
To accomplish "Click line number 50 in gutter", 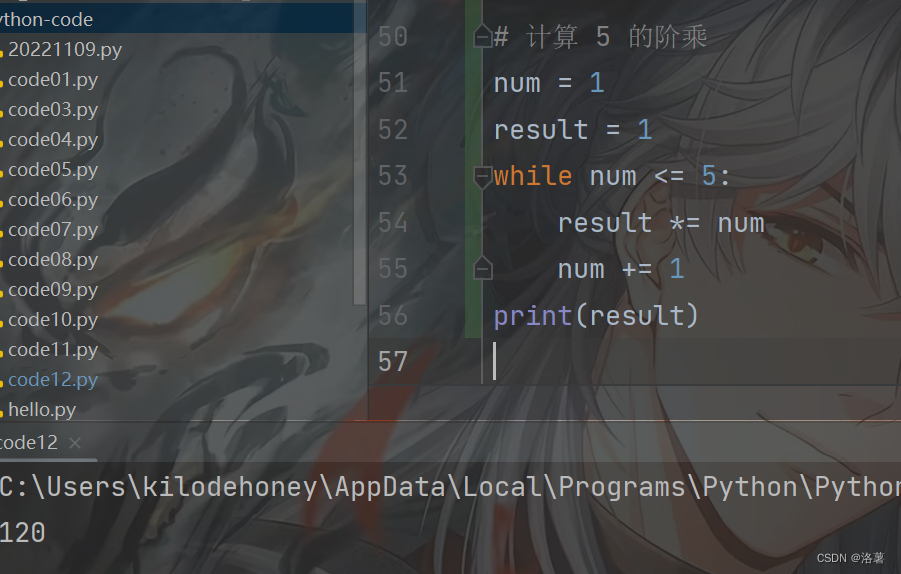I will (x=393, y=37).
